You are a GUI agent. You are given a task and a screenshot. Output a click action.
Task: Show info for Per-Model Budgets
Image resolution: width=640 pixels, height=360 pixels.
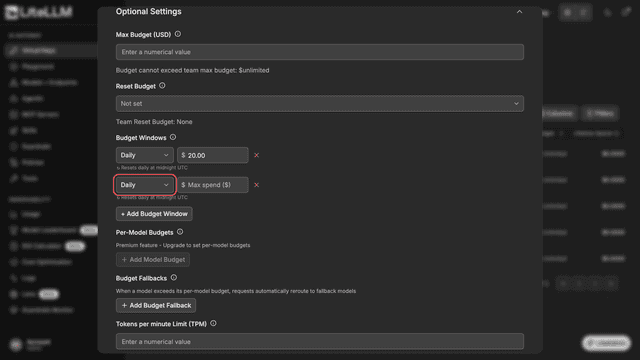(x=180, y=232)
